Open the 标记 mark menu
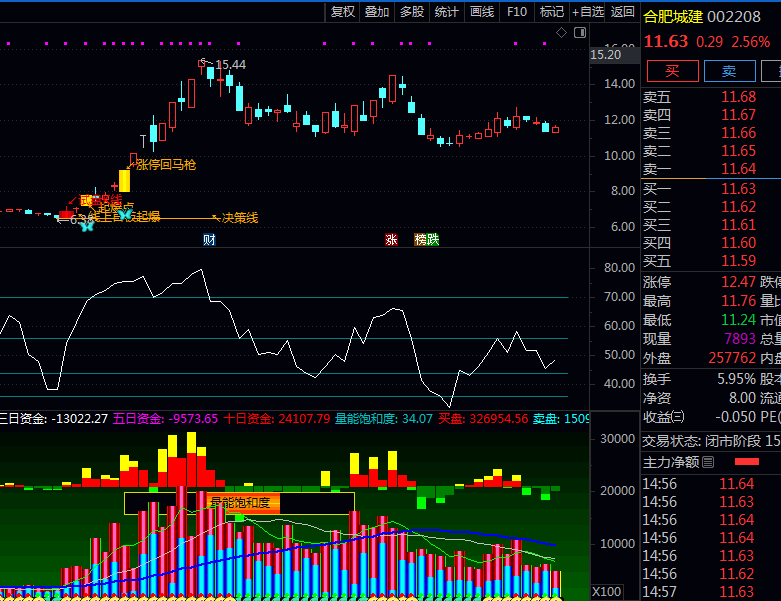This screenshot has width=781, height=601. pos(552,12)
